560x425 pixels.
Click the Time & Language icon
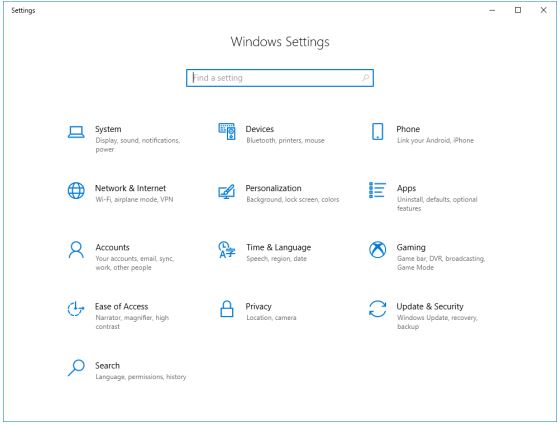pos(227,249)
